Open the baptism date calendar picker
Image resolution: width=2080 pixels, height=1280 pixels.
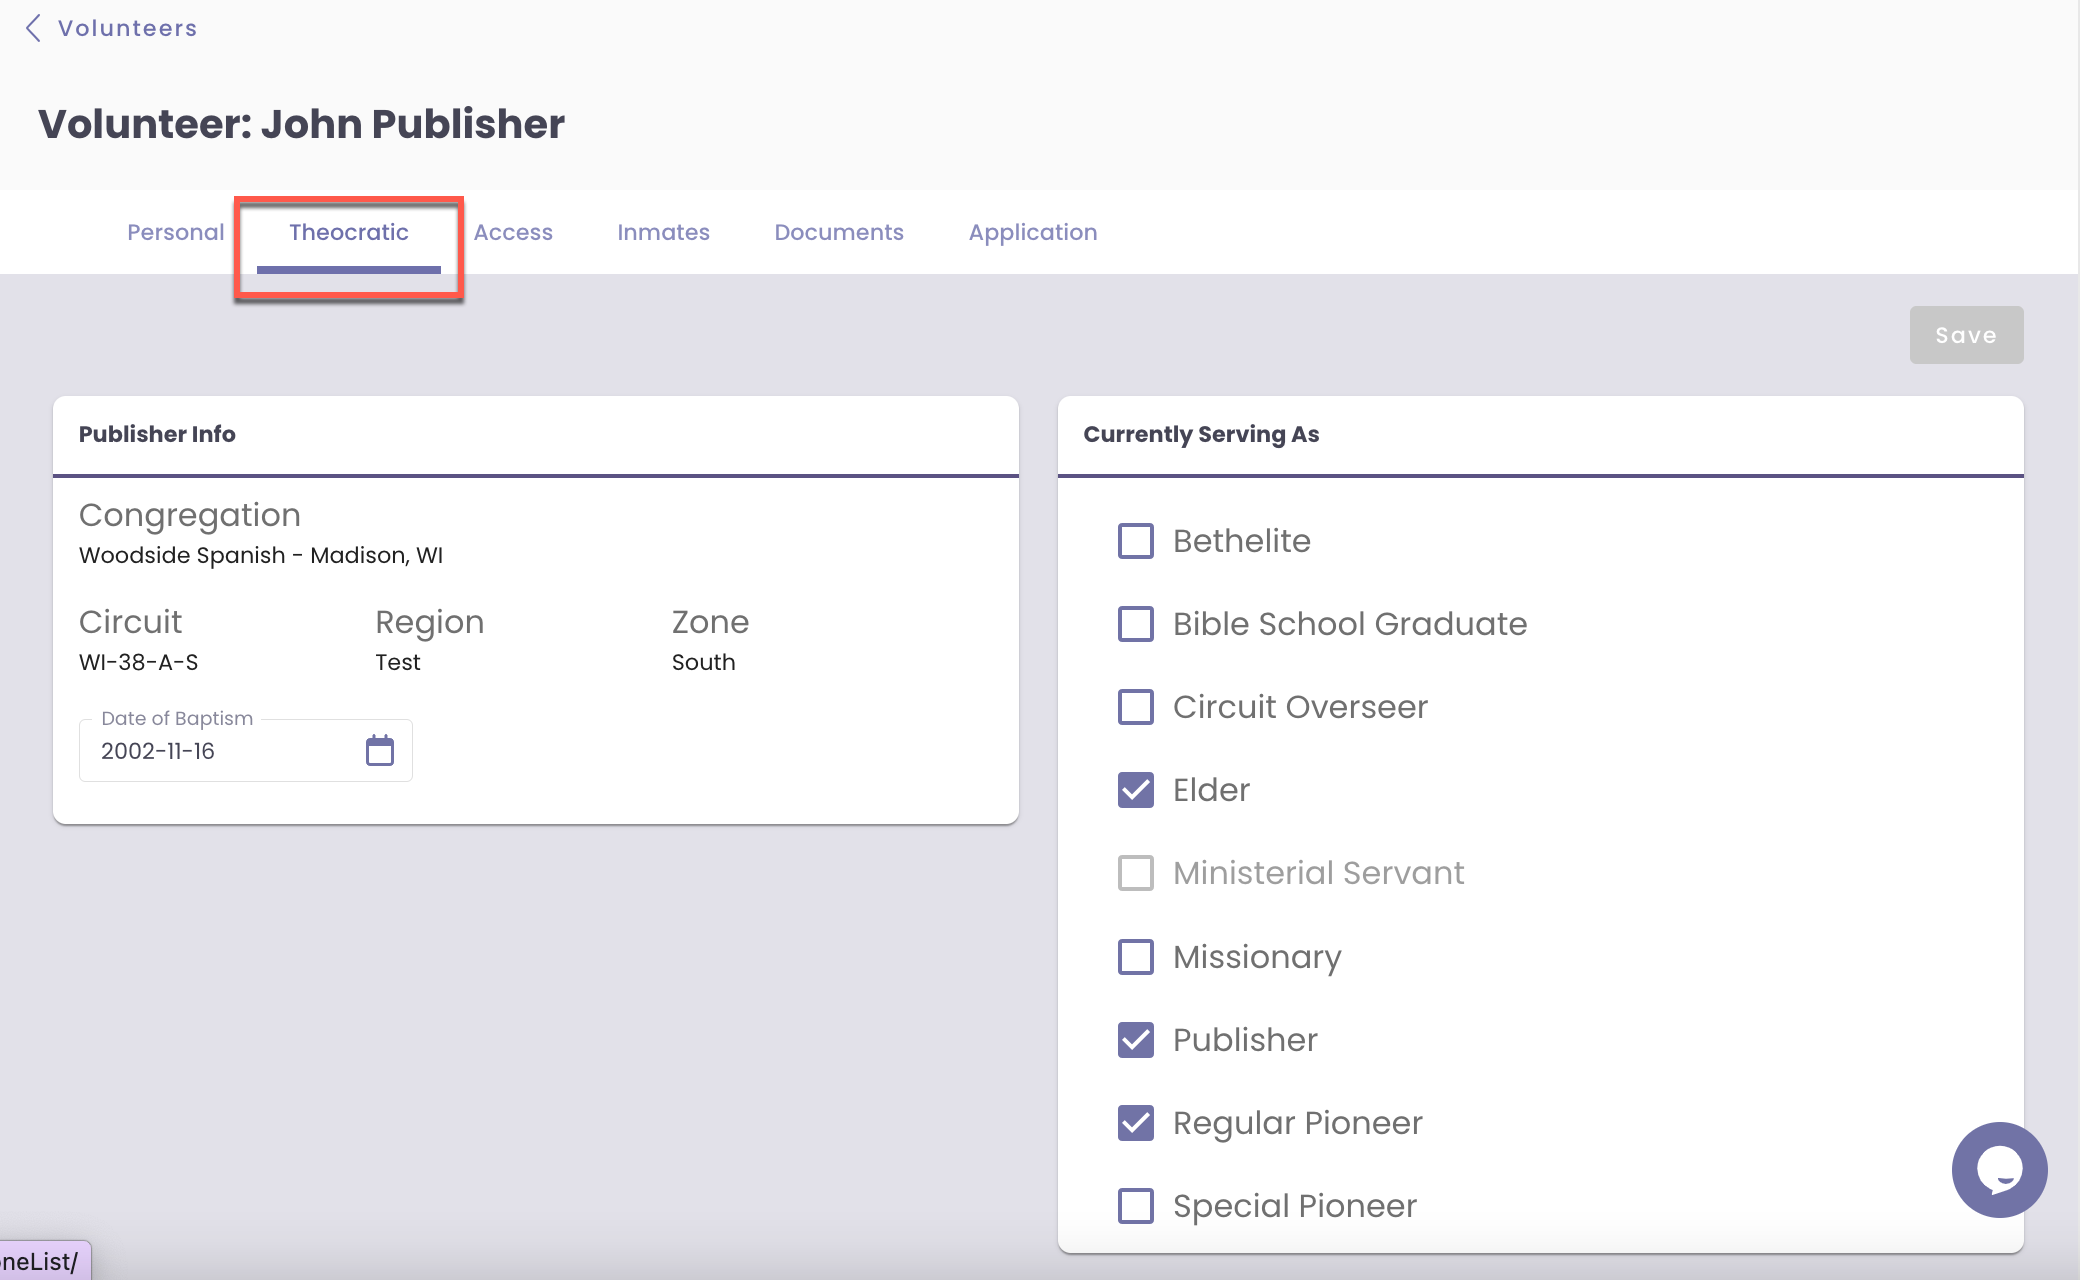[x=379, y=750]
